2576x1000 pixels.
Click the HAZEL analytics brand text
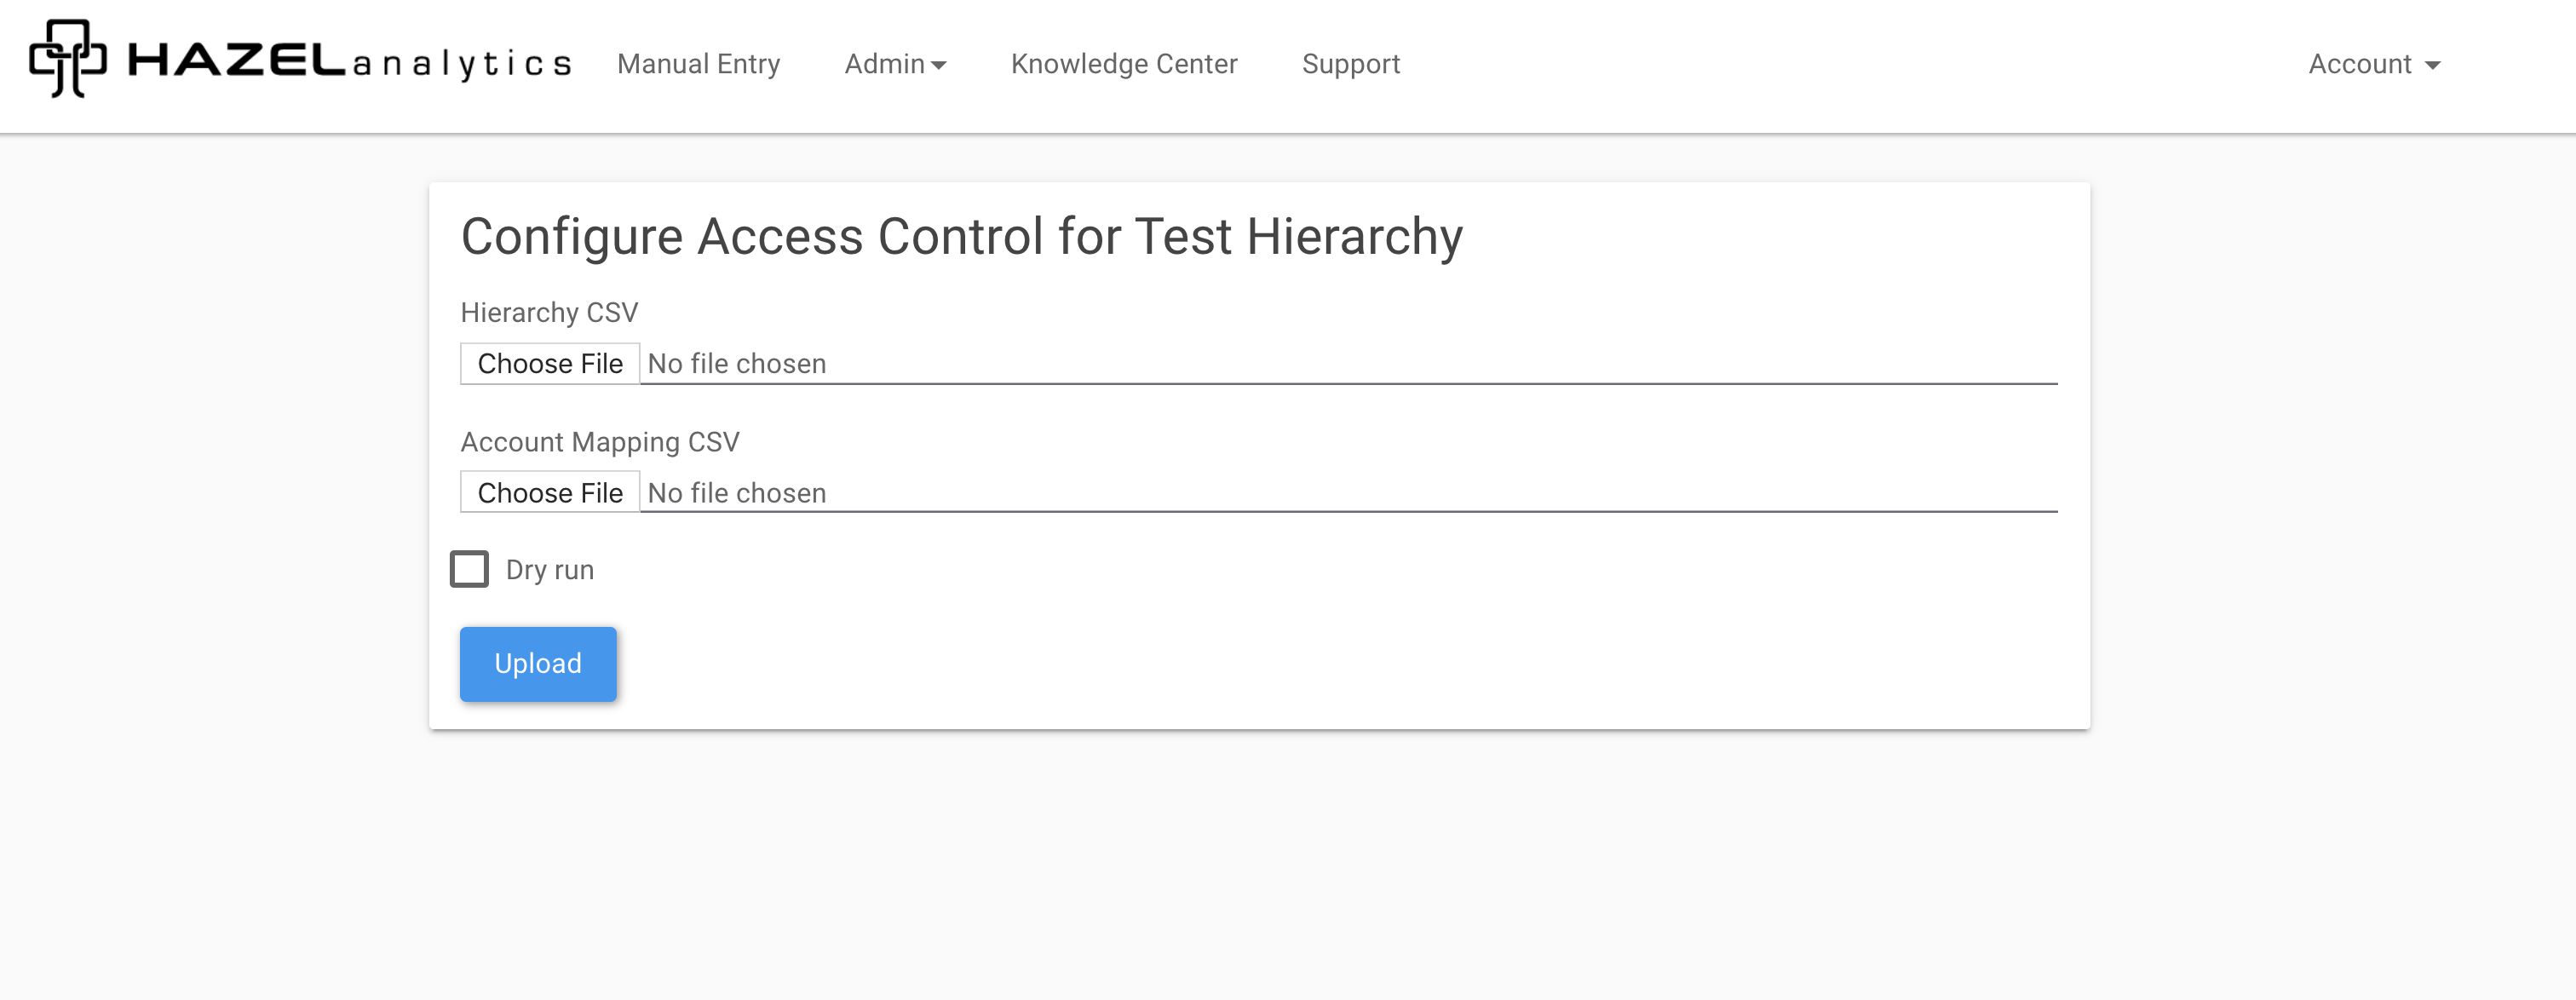[x=349, y=62]
